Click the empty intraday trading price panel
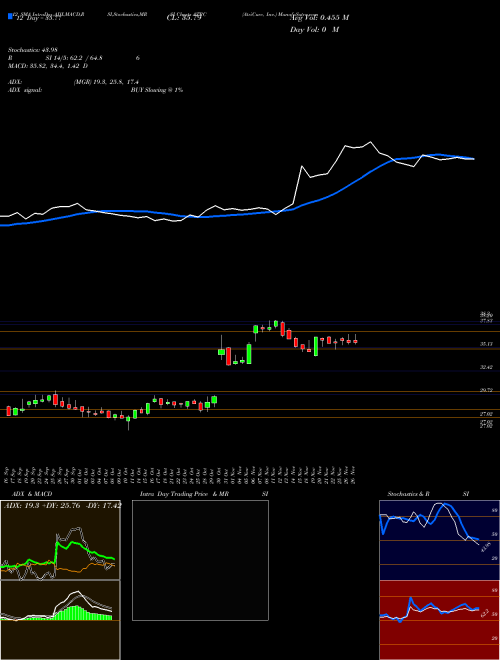 (200, 560)
